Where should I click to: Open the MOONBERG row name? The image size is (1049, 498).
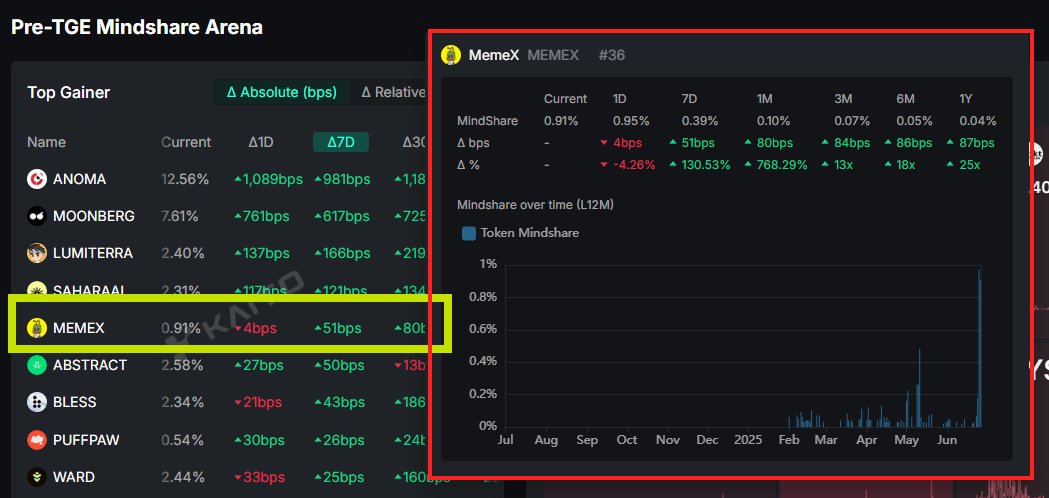click(94, 216)
